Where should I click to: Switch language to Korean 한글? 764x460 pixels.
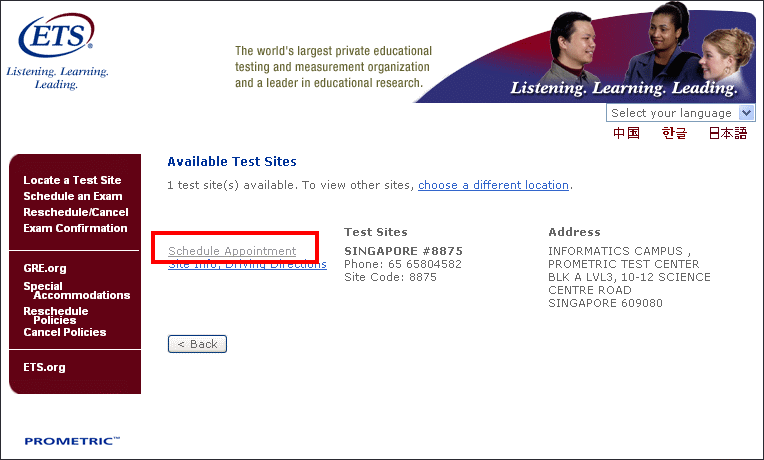pos(674,133)
